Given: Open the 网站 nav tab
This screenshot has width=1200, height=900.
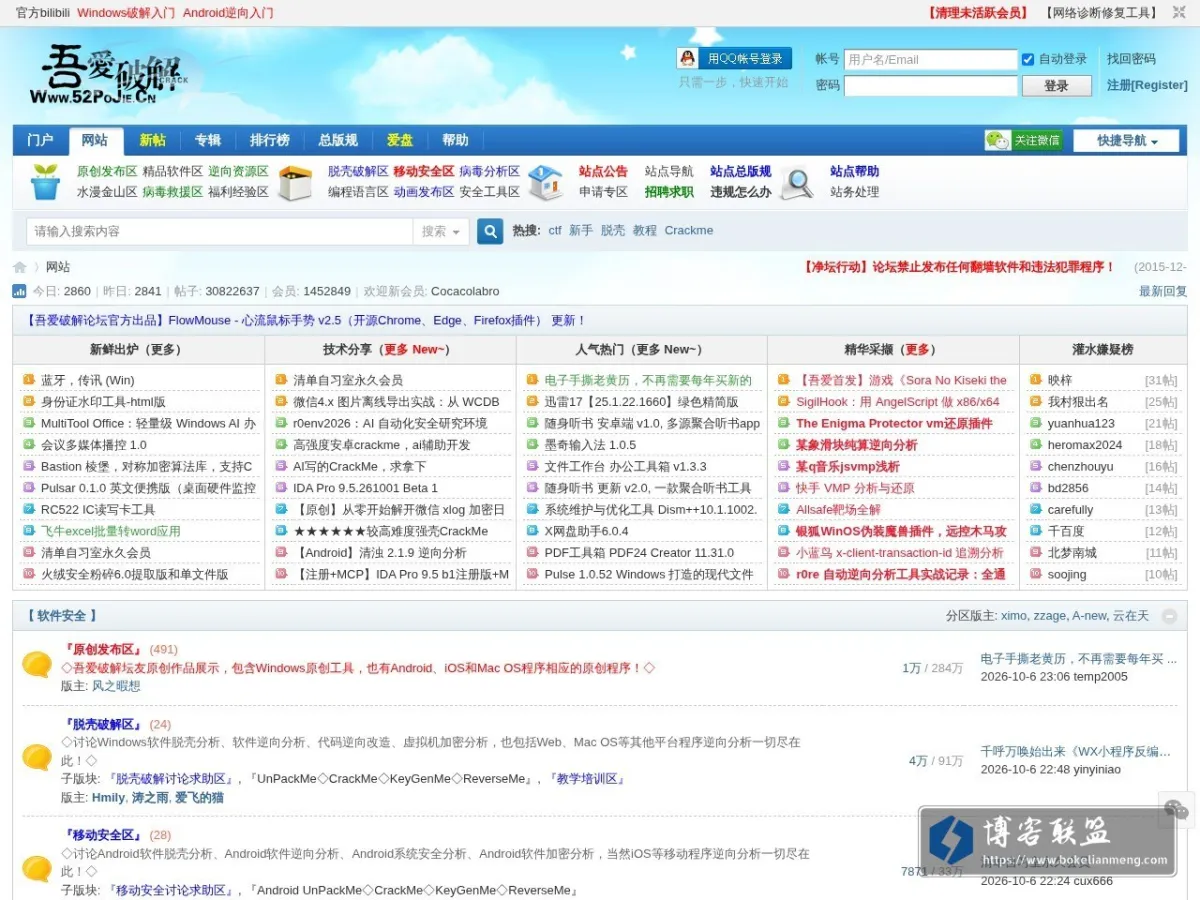Looking at the screenshot, I should [x=95, y=140].
